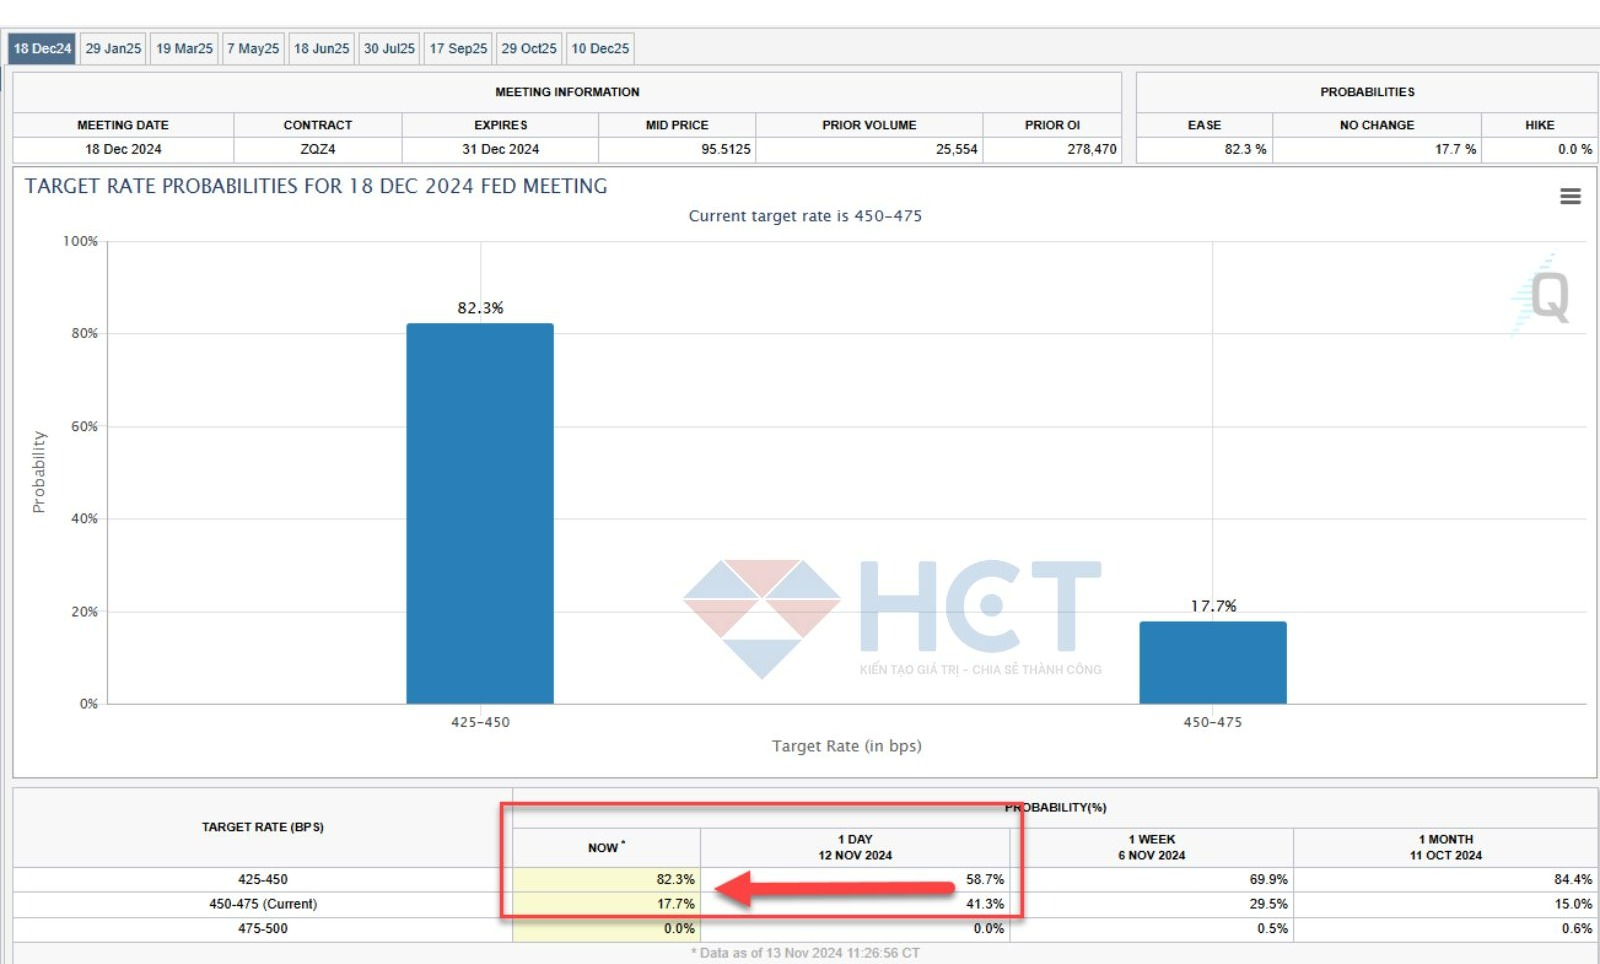The height and width of the screenshot is (964, 1600).
Task: Switch to the 17 Sep25 tab
Action: pos(458,48)
